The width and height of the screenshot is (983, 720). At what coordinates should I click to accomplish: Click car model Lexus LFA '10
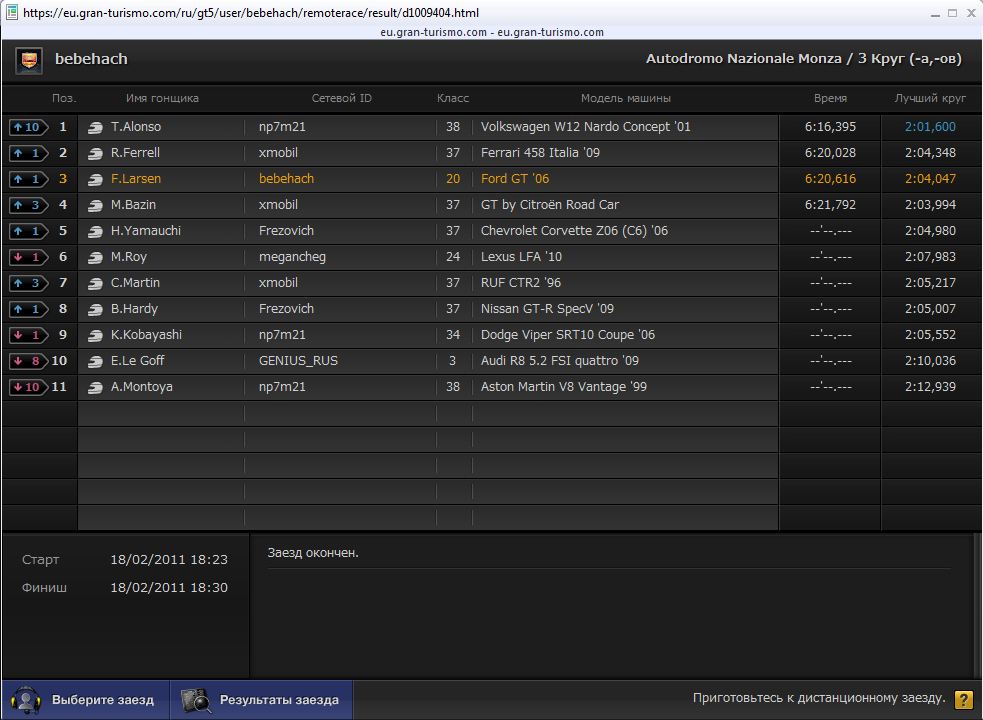[x=521, y=257]
